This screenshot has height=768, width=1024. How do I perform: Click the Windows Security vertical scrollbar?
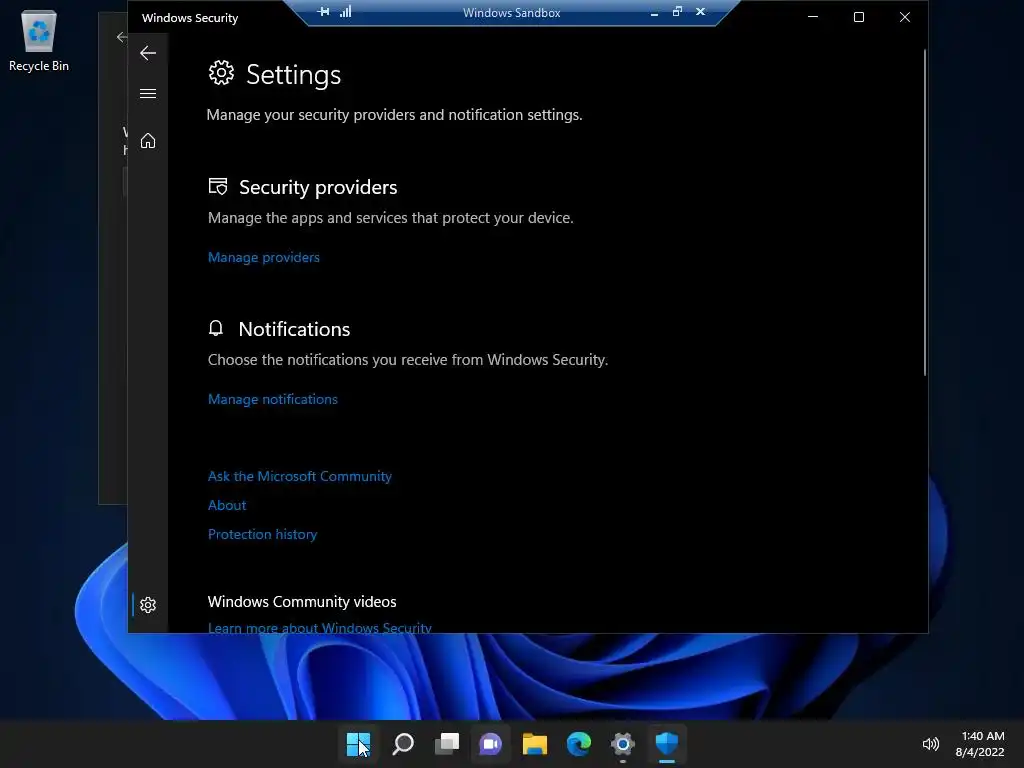tap(925, 213)
